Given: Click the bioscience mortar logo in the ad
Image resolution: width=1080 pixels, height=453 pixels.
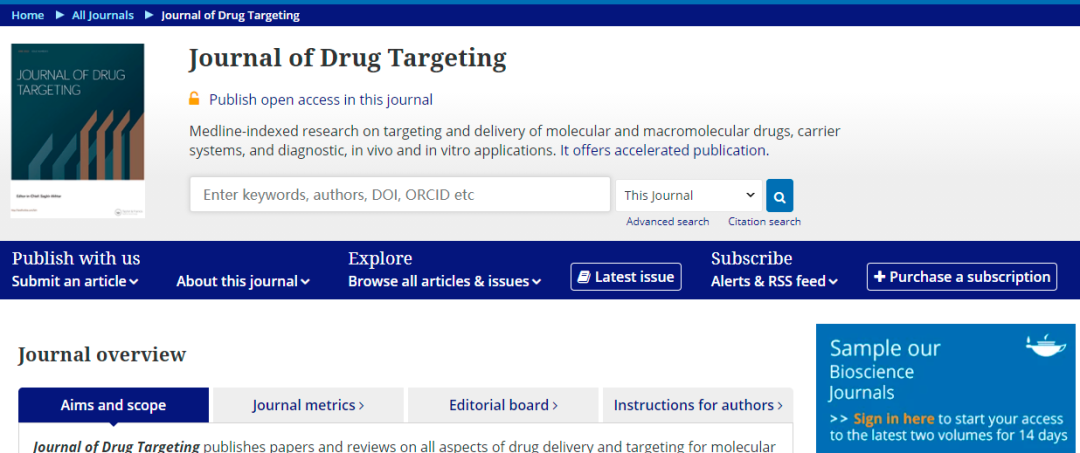Looking at the screenshot, I should tap(1045, 346).
